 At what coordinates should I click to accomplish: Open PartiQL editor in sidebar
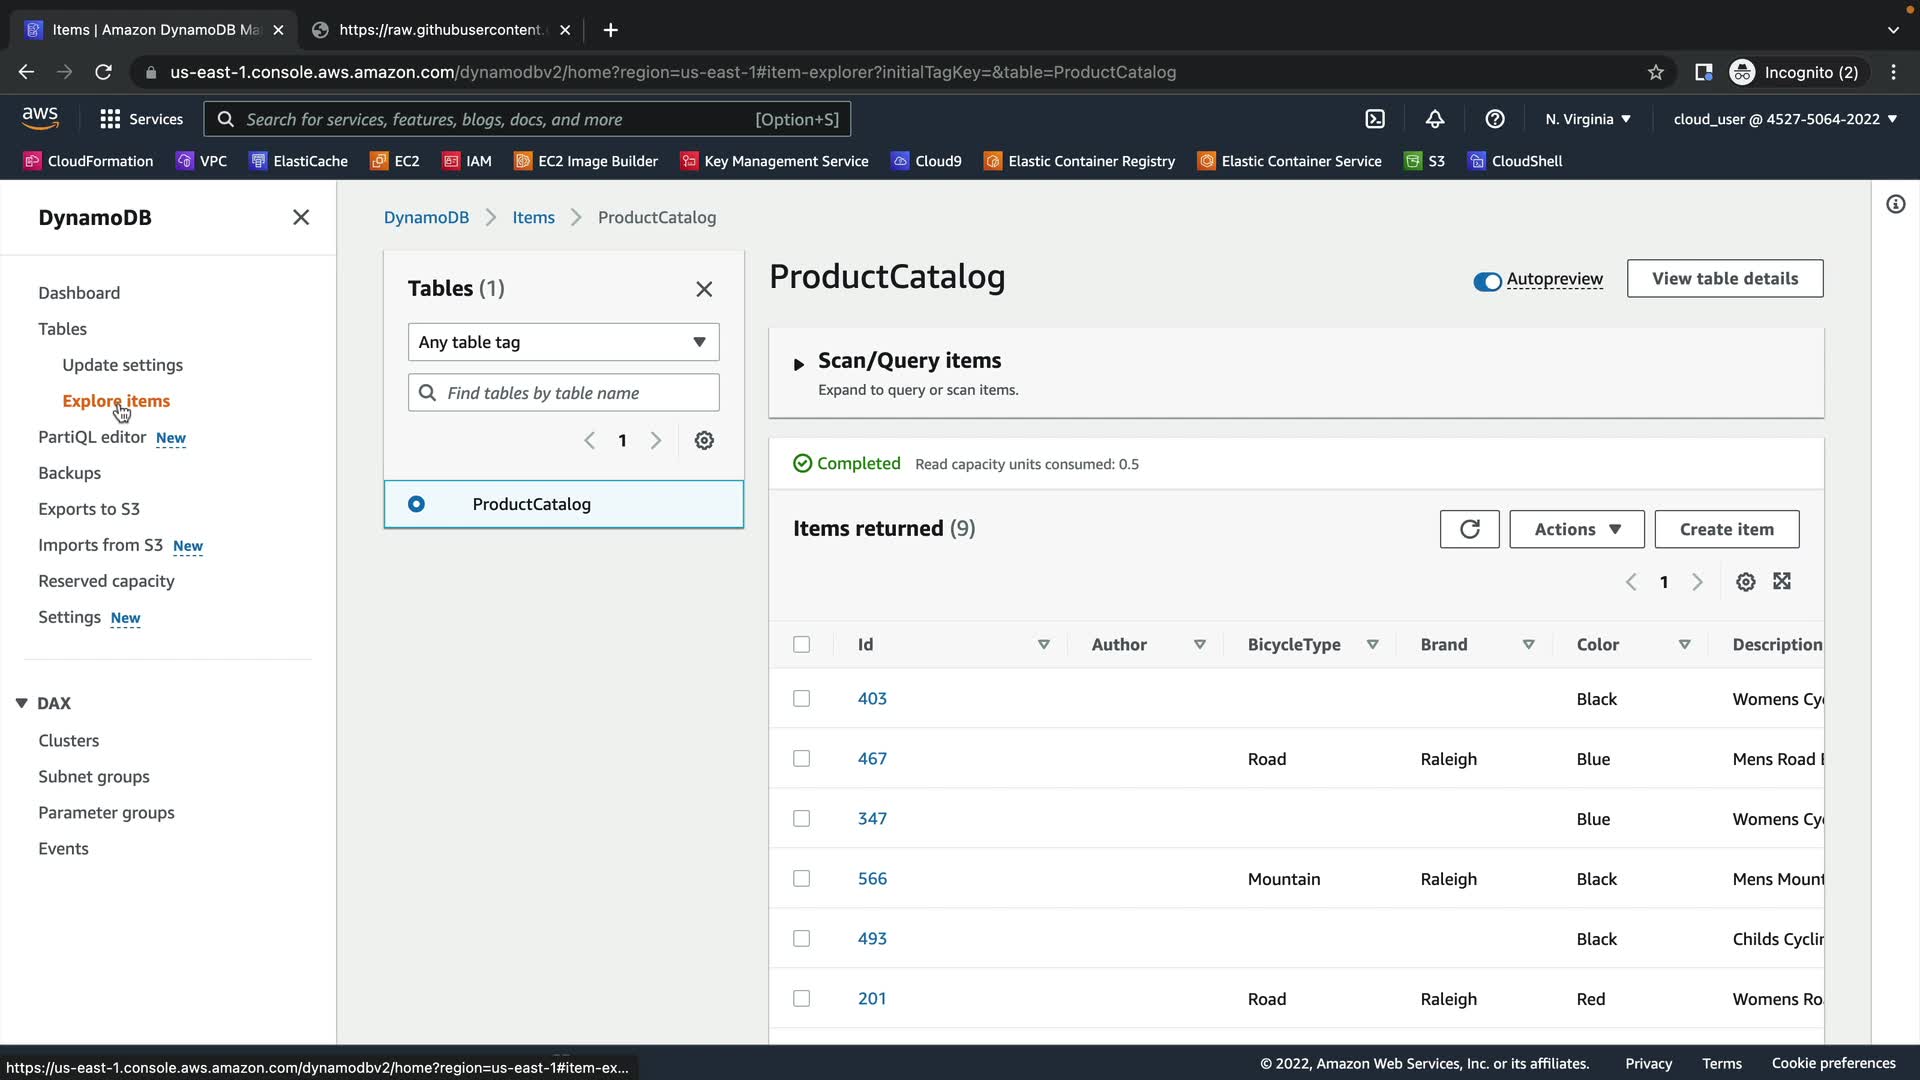coord(92,437)
